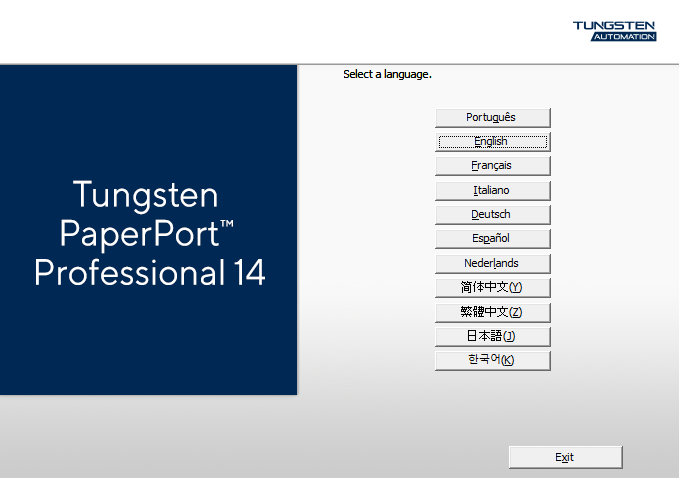Click the 'PaperPort' title text
Image resolution: width=679 pixels, height=478 pixels.
click(138, 233)
